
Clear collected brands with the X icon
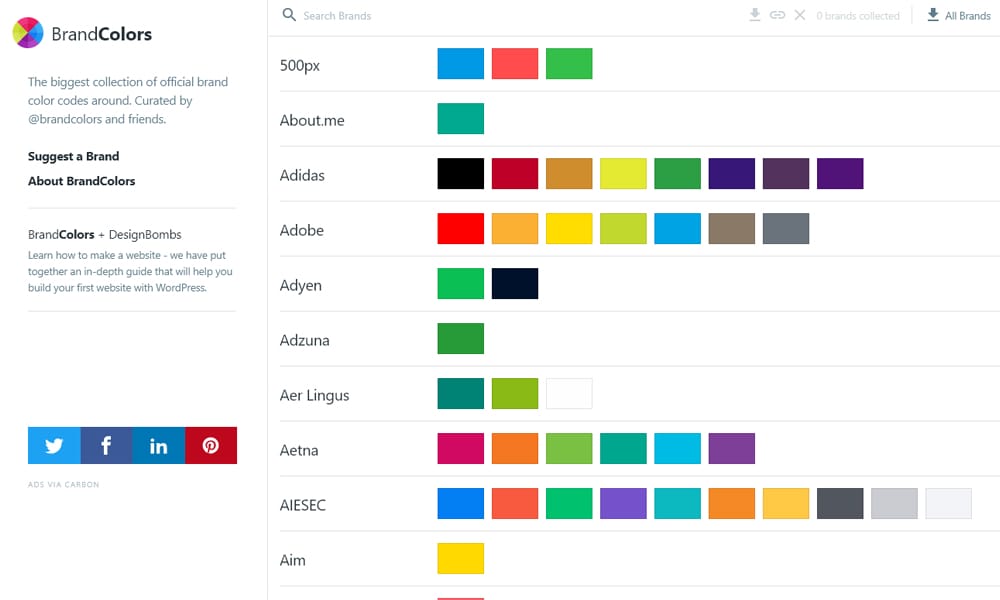pyautogui.click(x=801, y=15)
